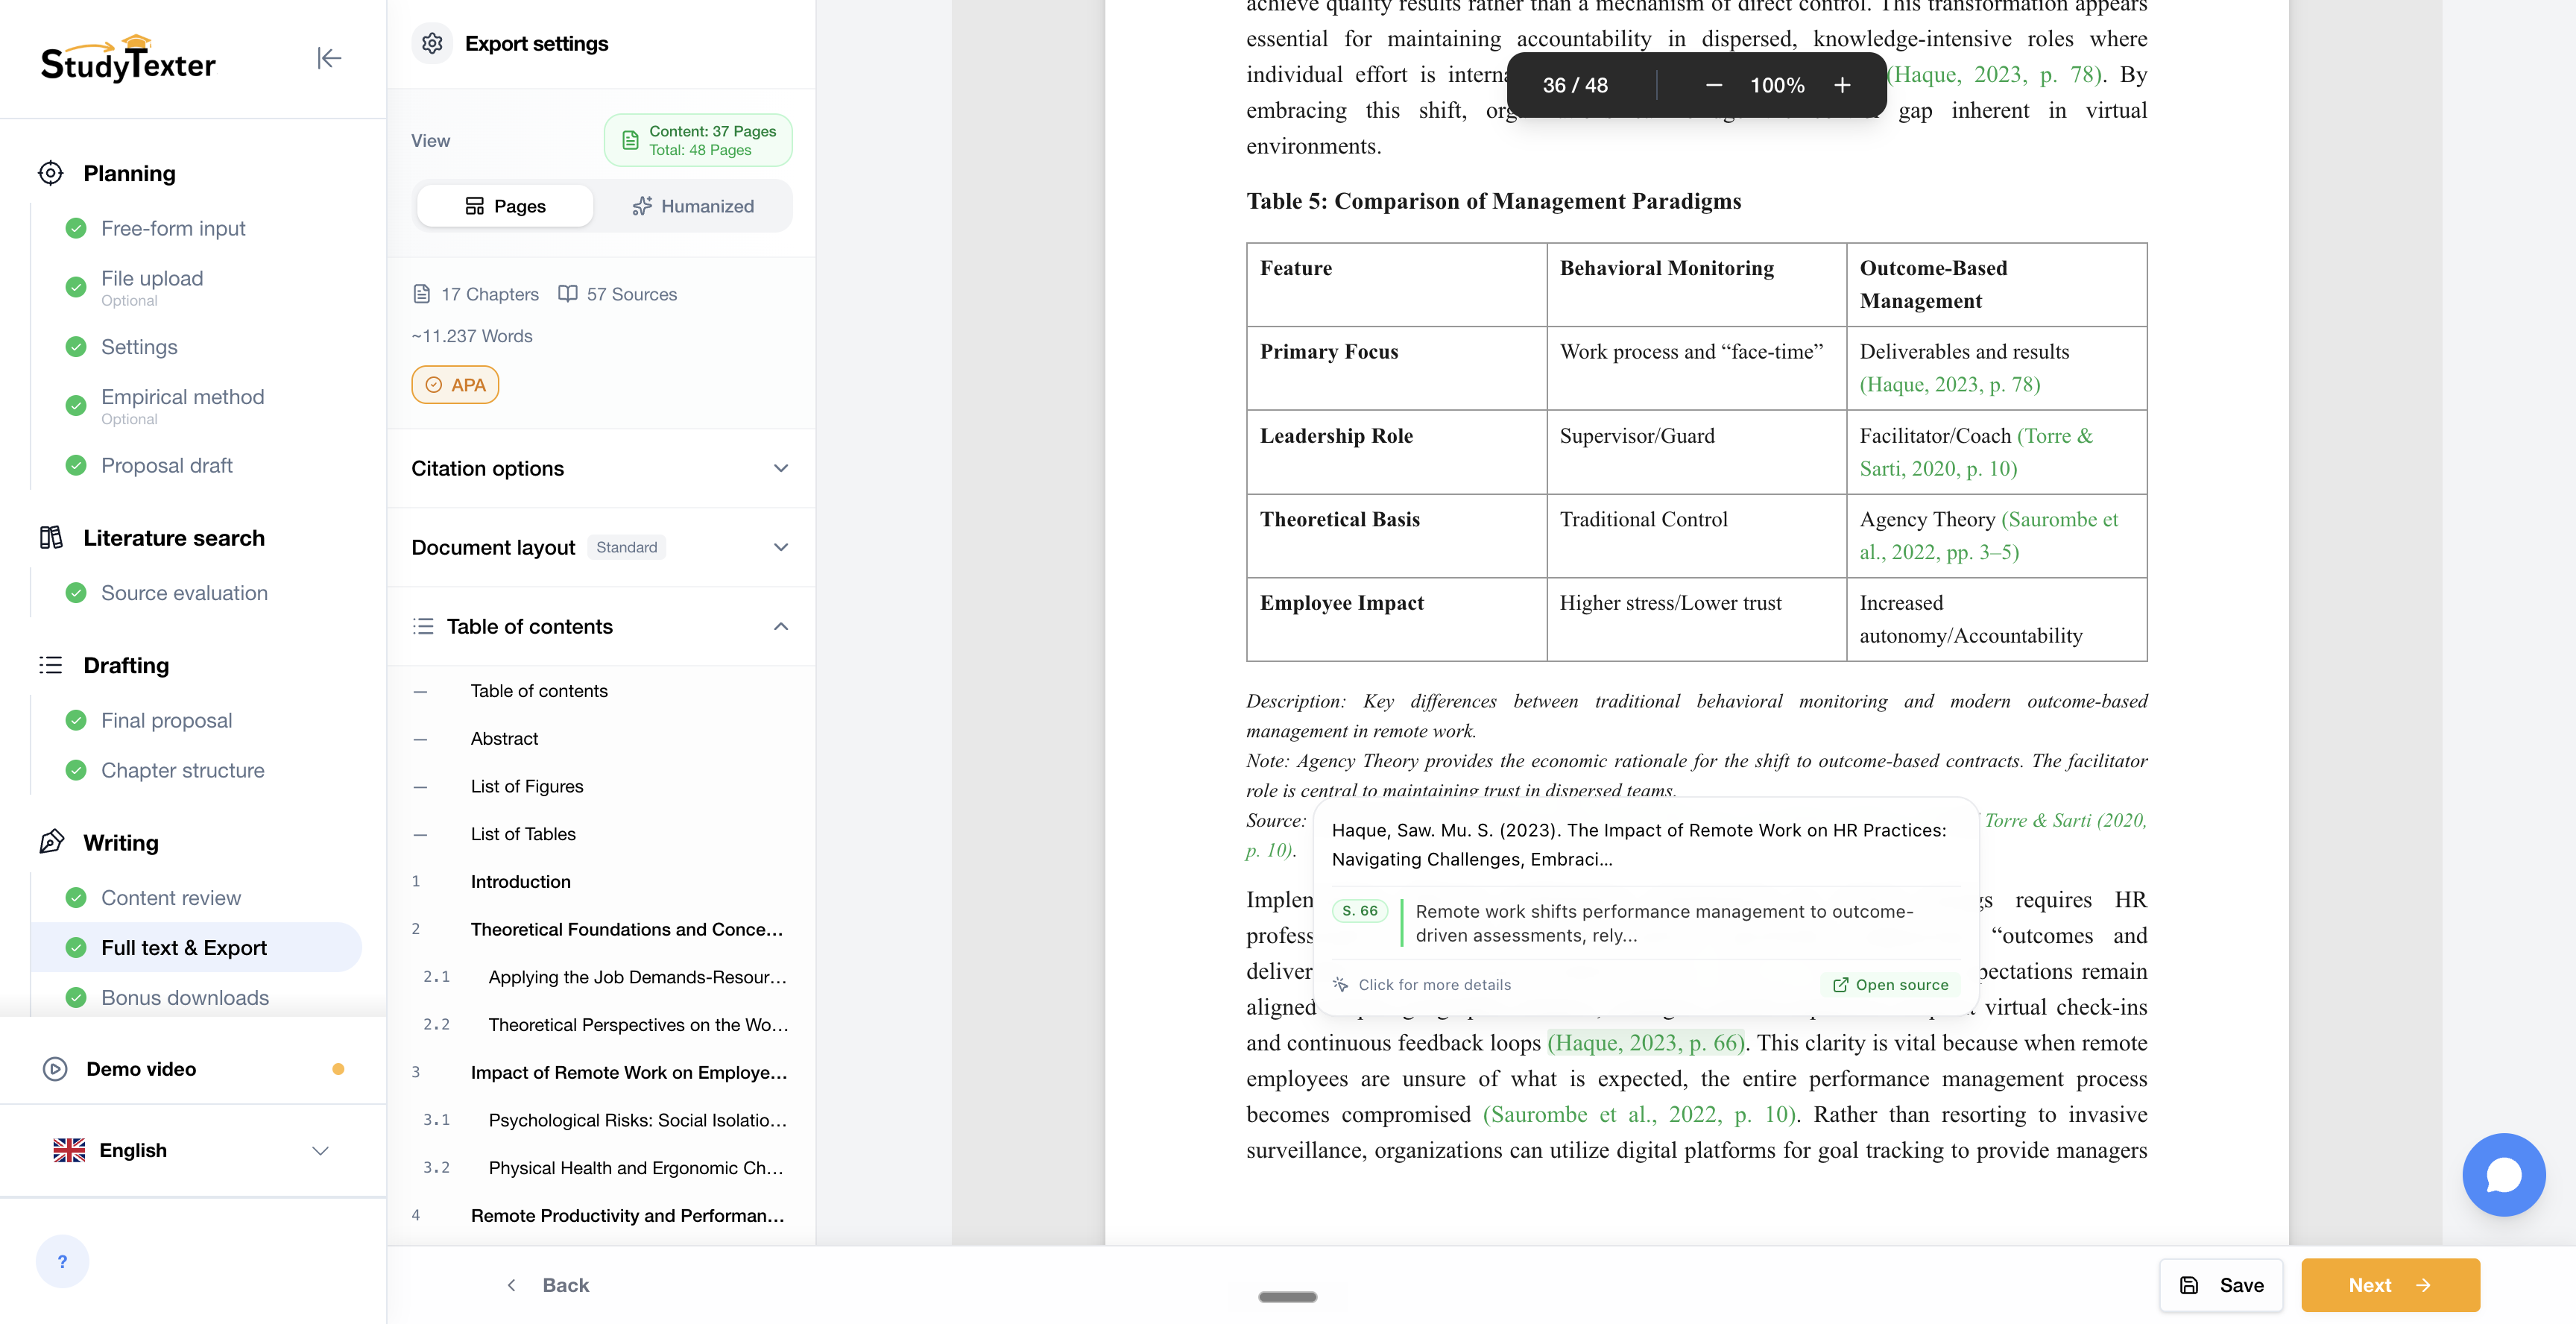Click the UK flag language icon
Image resolution: width=2576 pixels, height=1324 pixels.
69,1150
